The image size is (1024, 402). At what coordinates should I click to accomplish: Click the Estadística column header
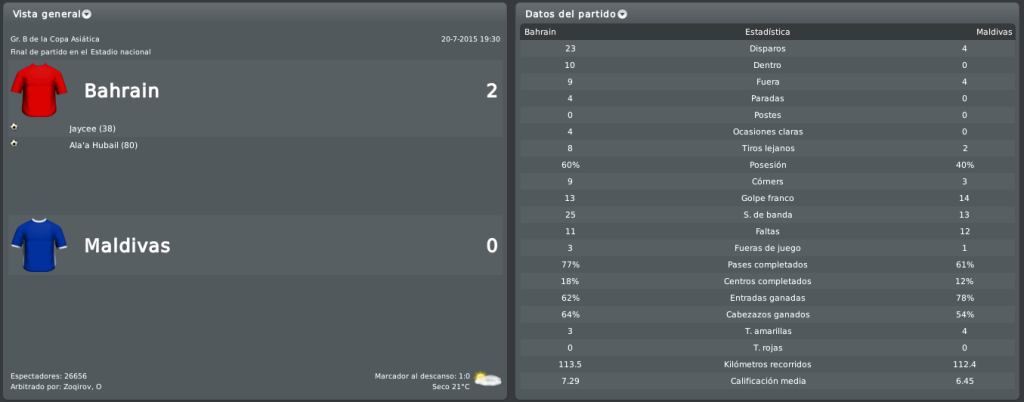(x=767, y=32)
